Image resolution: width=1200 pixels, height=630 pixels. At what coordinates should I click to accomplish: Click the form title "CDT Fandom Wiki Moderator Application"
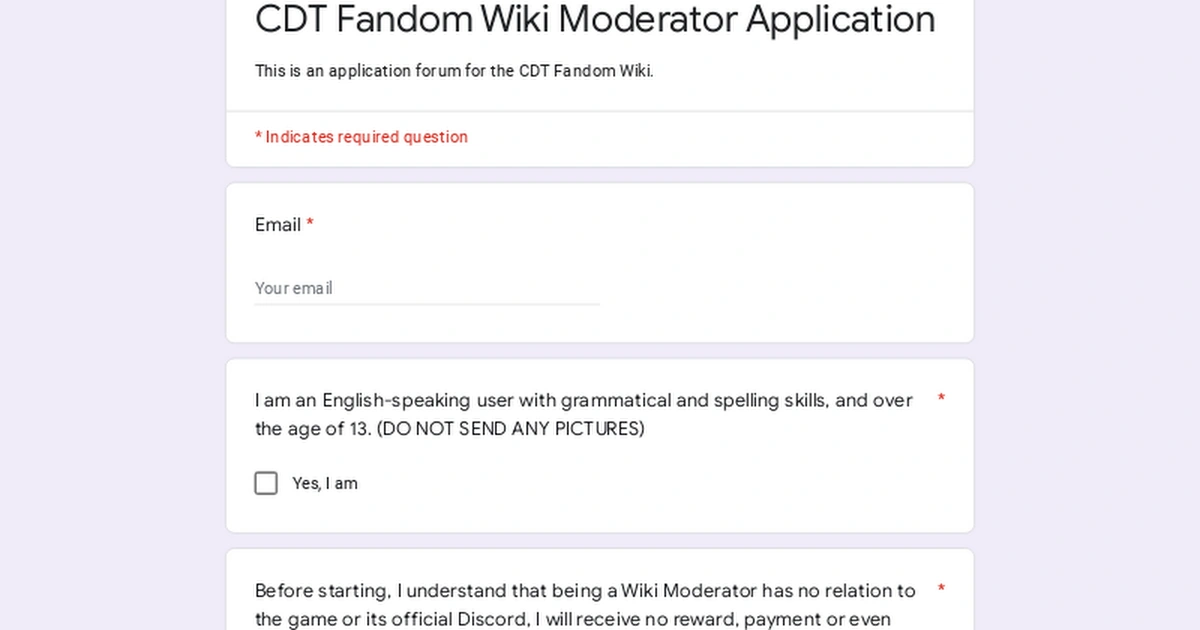(x=594, y=20)
